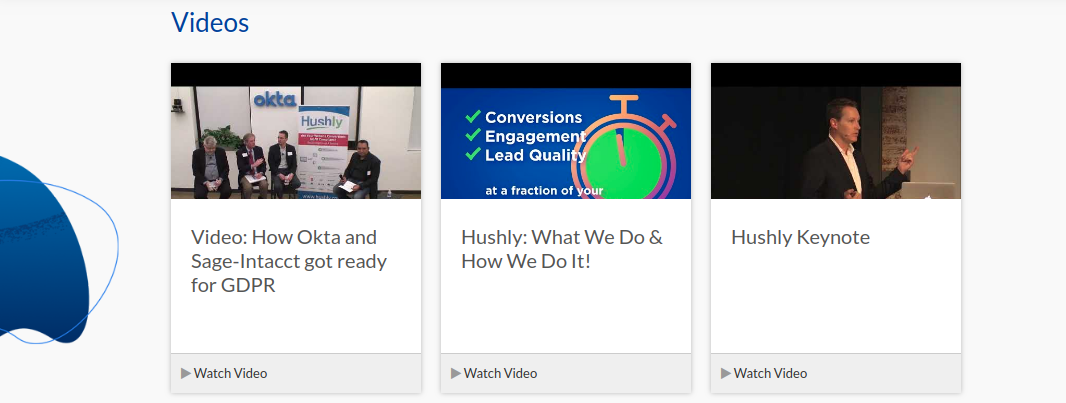The width and height of the screenshot is (1066, 403).
Task: Open the Hushly Keynote speaker thumbnail
Action: 836,130
